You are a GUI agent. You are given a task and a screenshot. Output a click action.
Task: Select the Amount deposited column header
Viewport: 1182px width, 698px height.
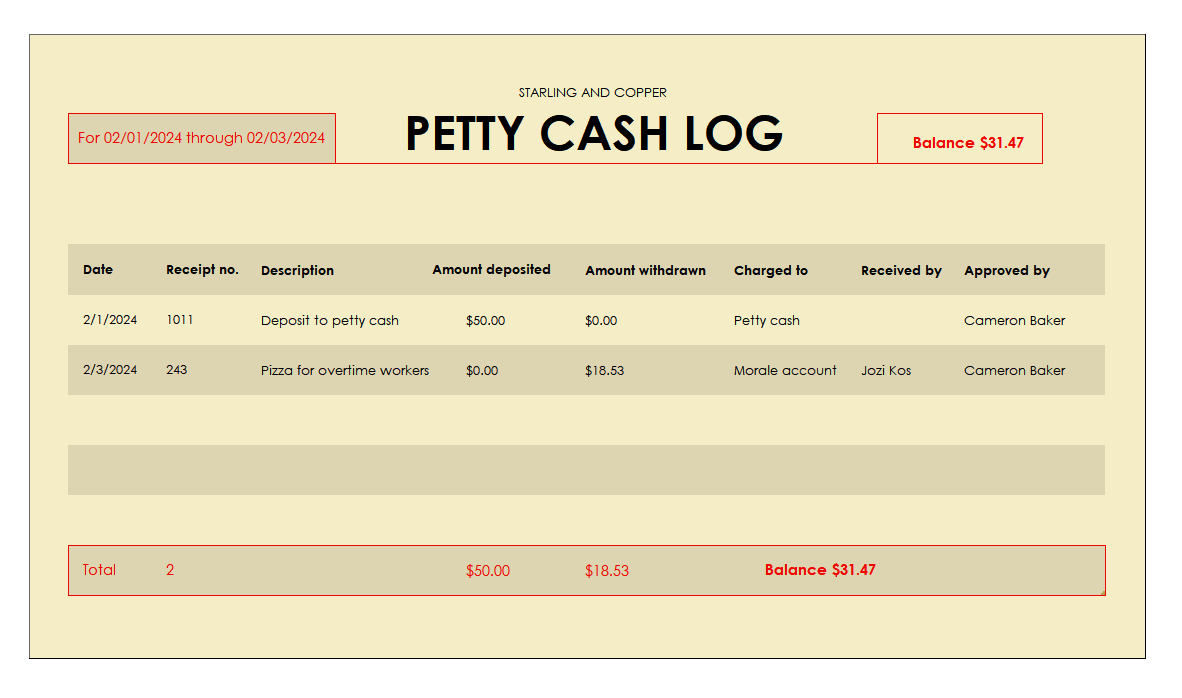tap(491, 270)
